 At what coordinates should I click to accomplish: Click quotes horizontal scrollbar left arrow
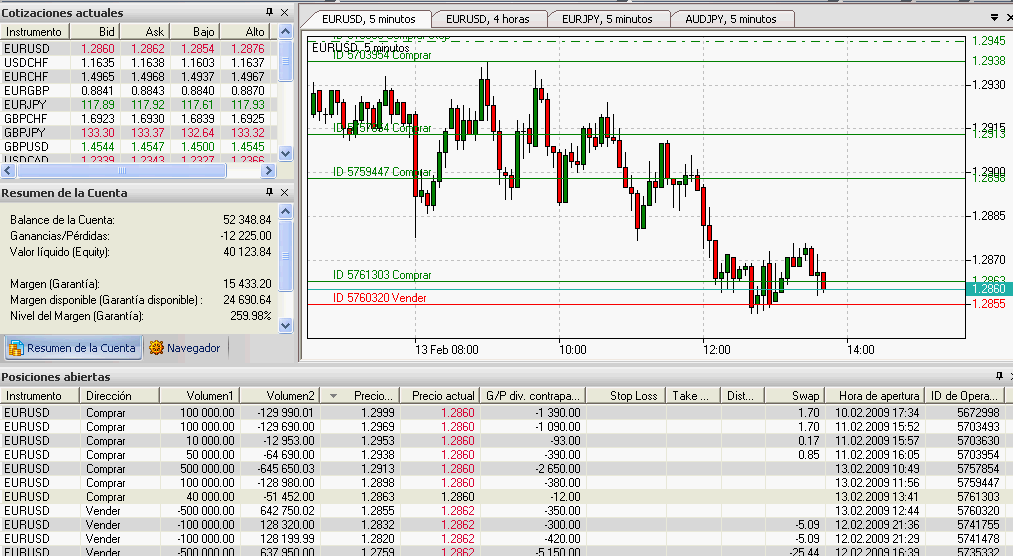[x=8, y=170]
